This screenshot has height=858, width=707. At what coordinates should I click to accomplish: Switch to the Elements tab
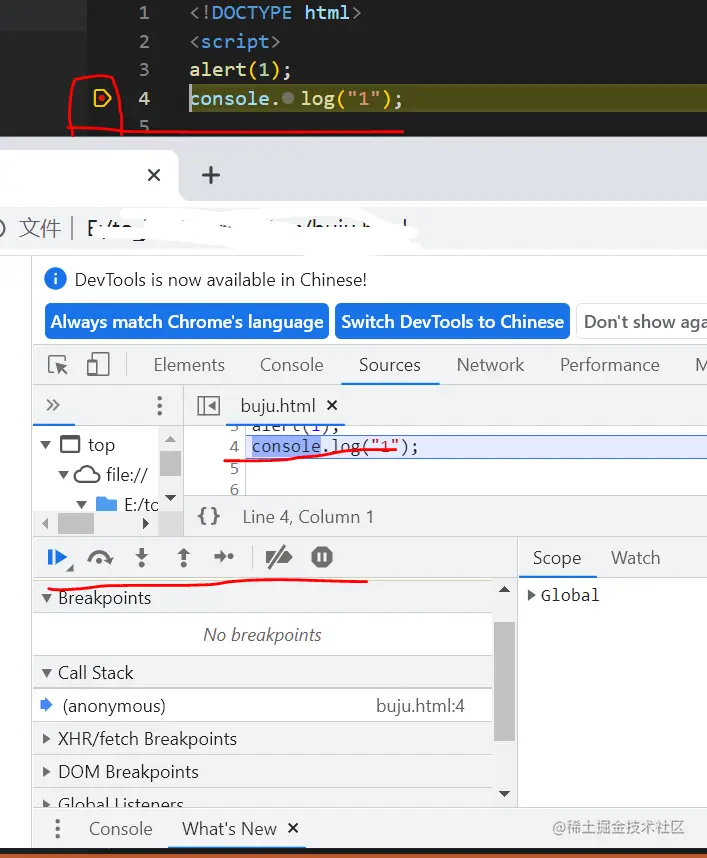[189, 365]
